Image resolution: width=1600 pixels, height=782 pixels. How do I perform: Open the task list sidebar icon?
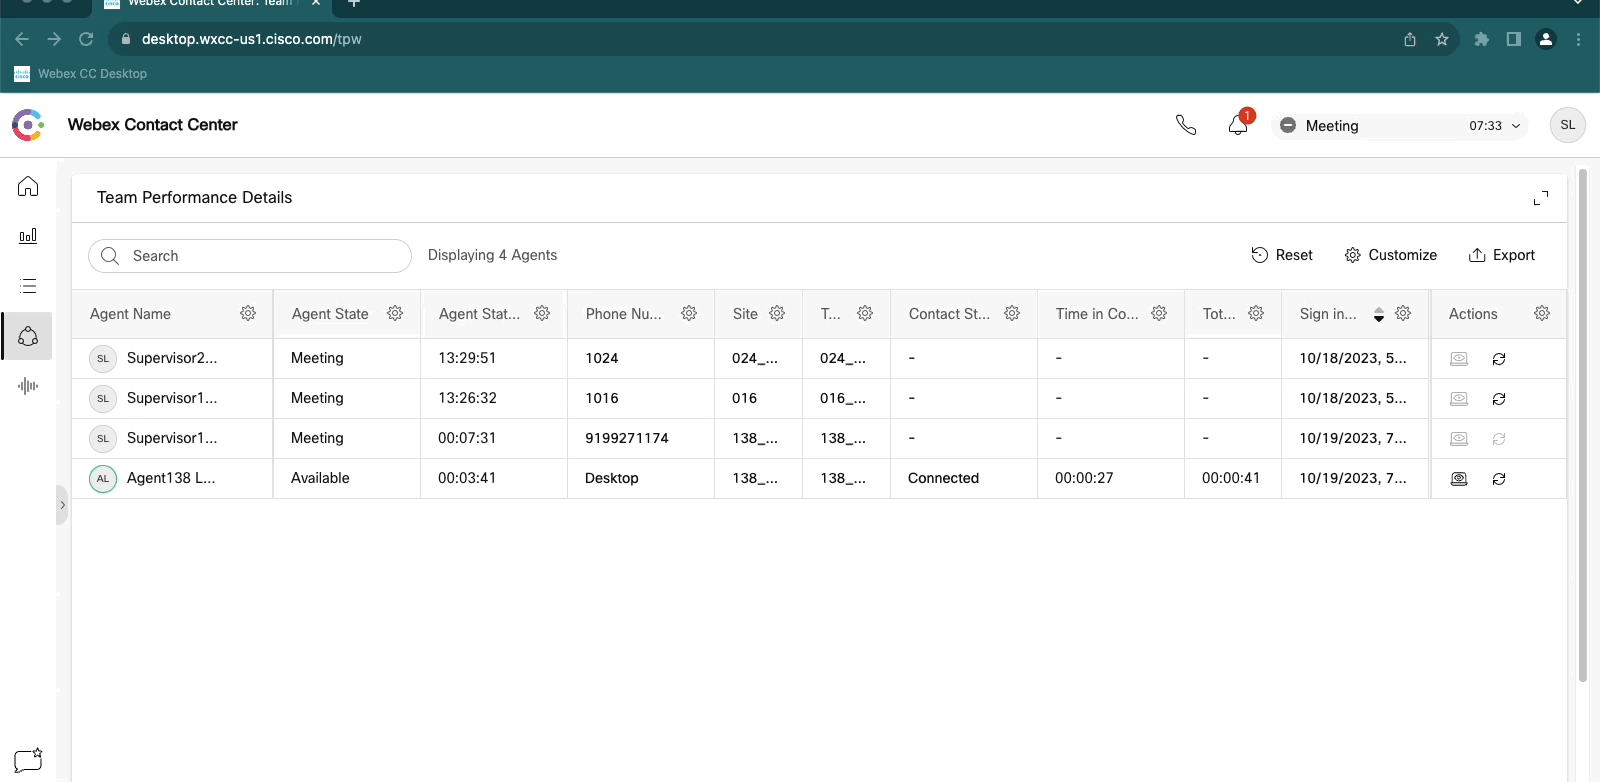pos(28,286)
